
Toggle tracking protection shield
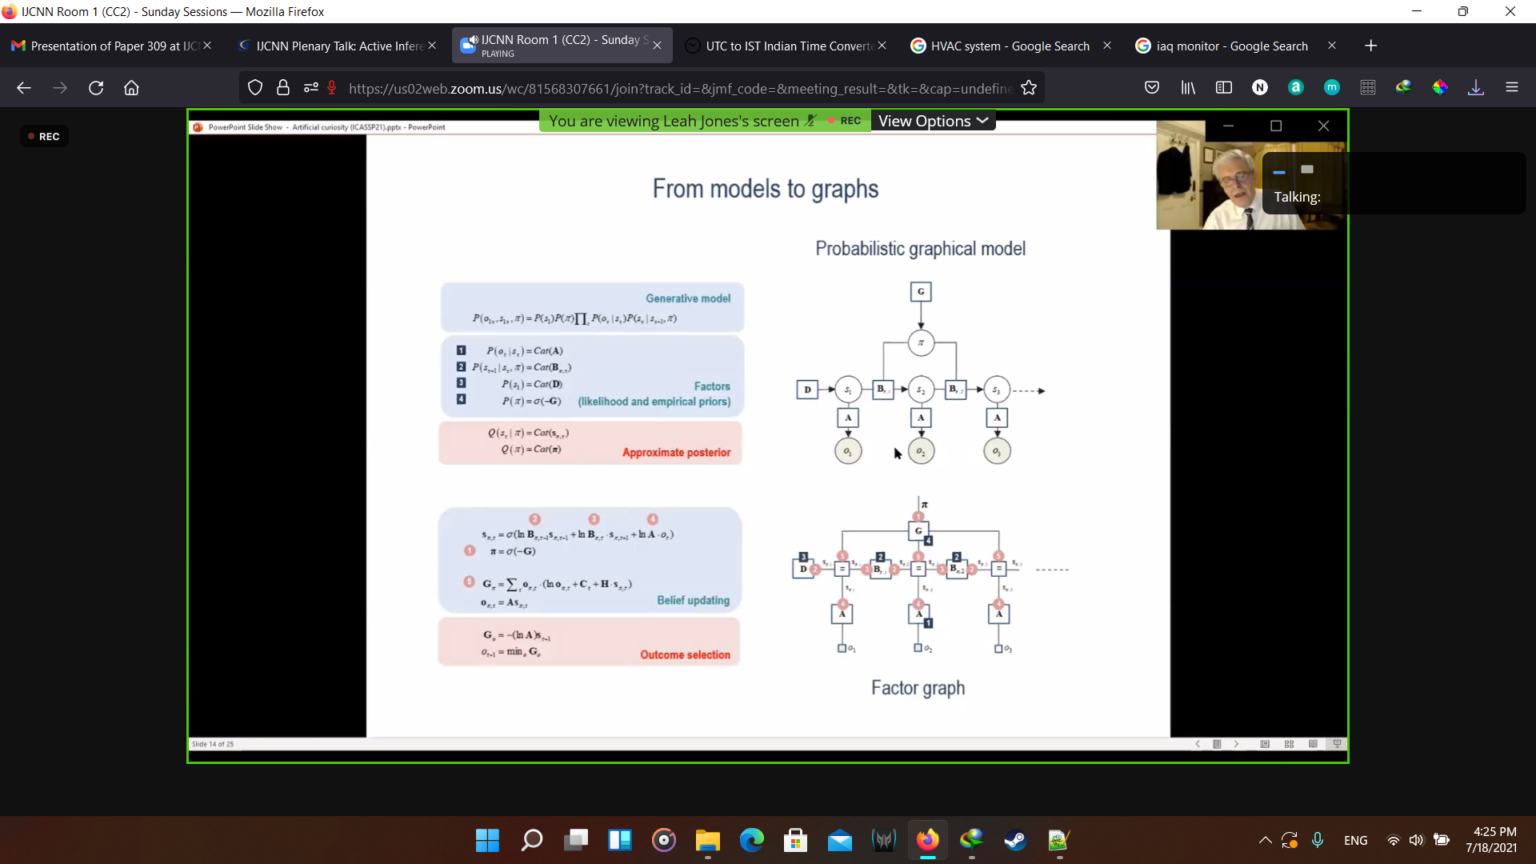click(x=255, y=87)
